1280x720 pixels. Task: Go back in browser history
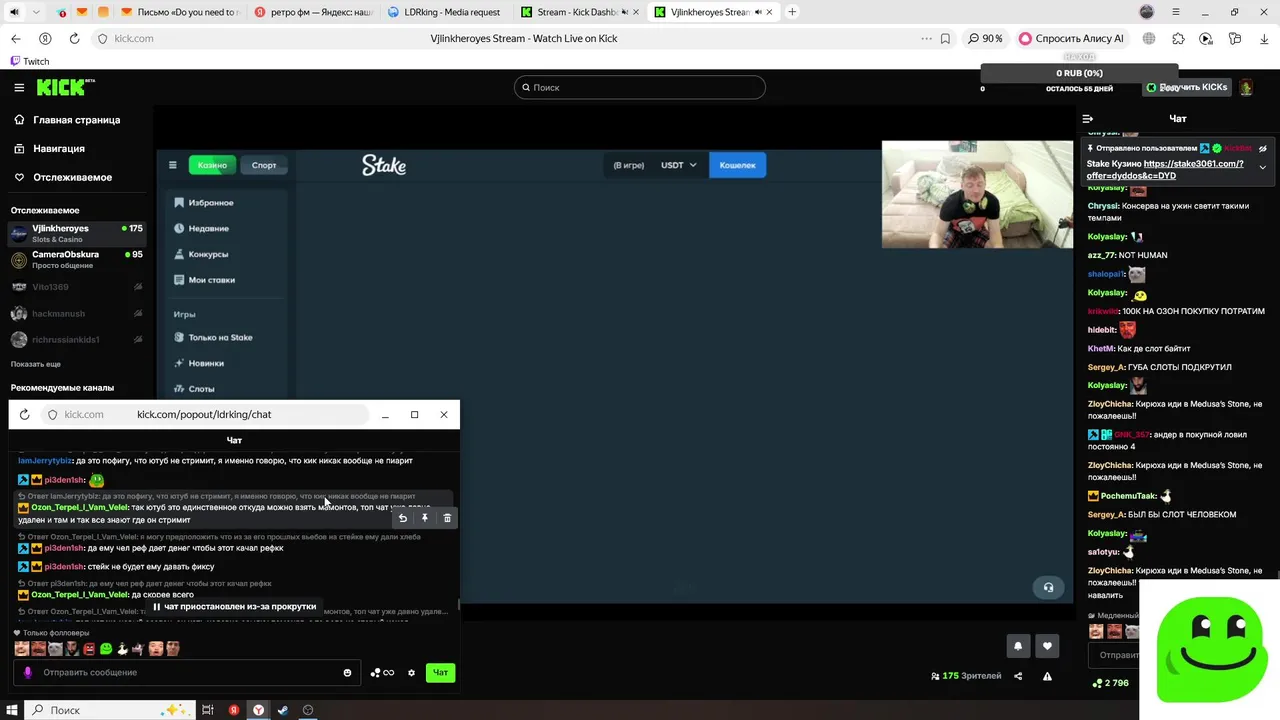(x=15, y=38)
